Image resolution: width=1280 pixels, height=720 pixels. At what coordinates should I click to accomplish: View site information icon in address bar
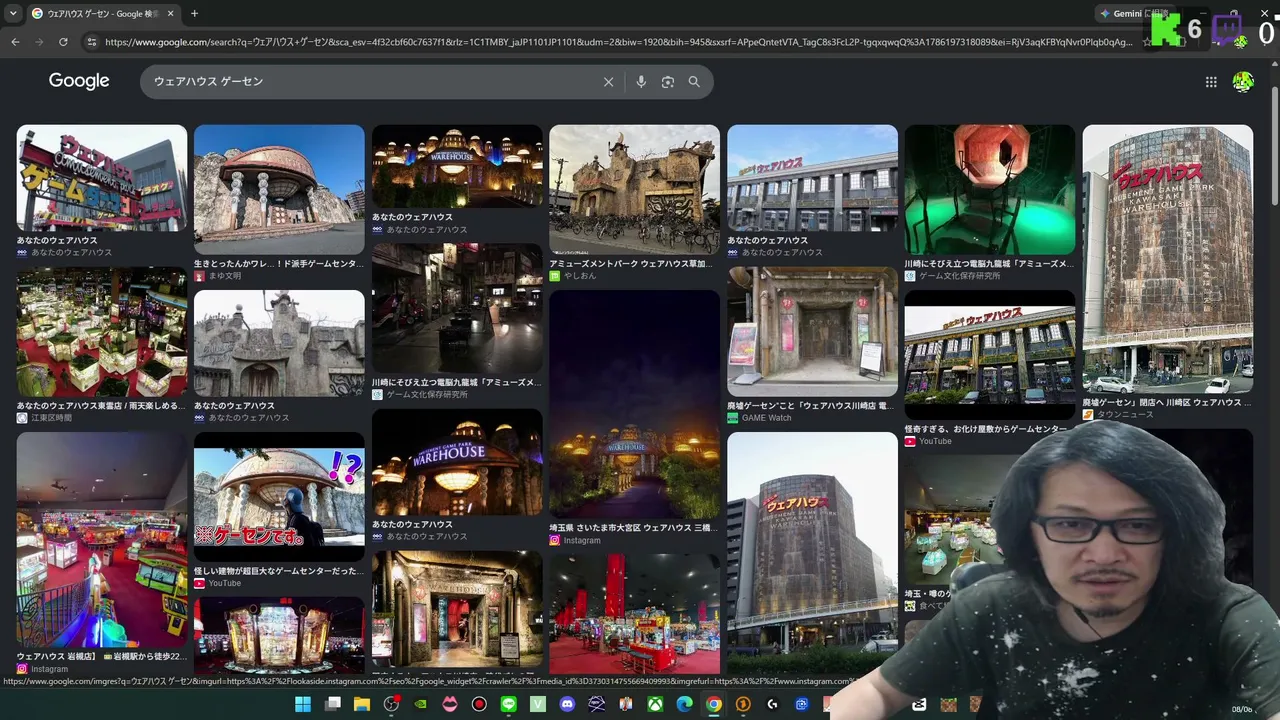tap(92, 42)
